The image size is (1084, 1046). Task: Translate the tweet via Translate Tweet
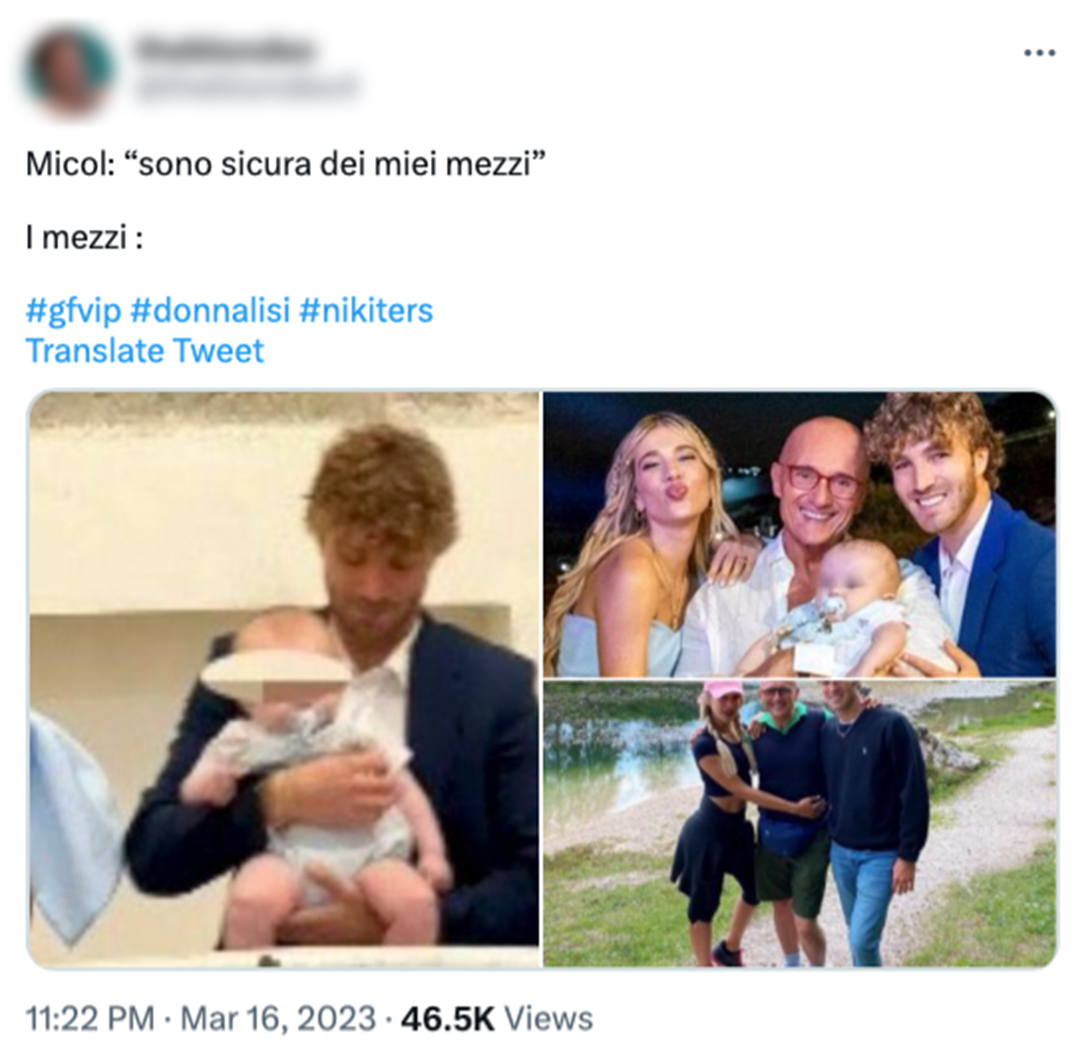(x=144, y=351)
